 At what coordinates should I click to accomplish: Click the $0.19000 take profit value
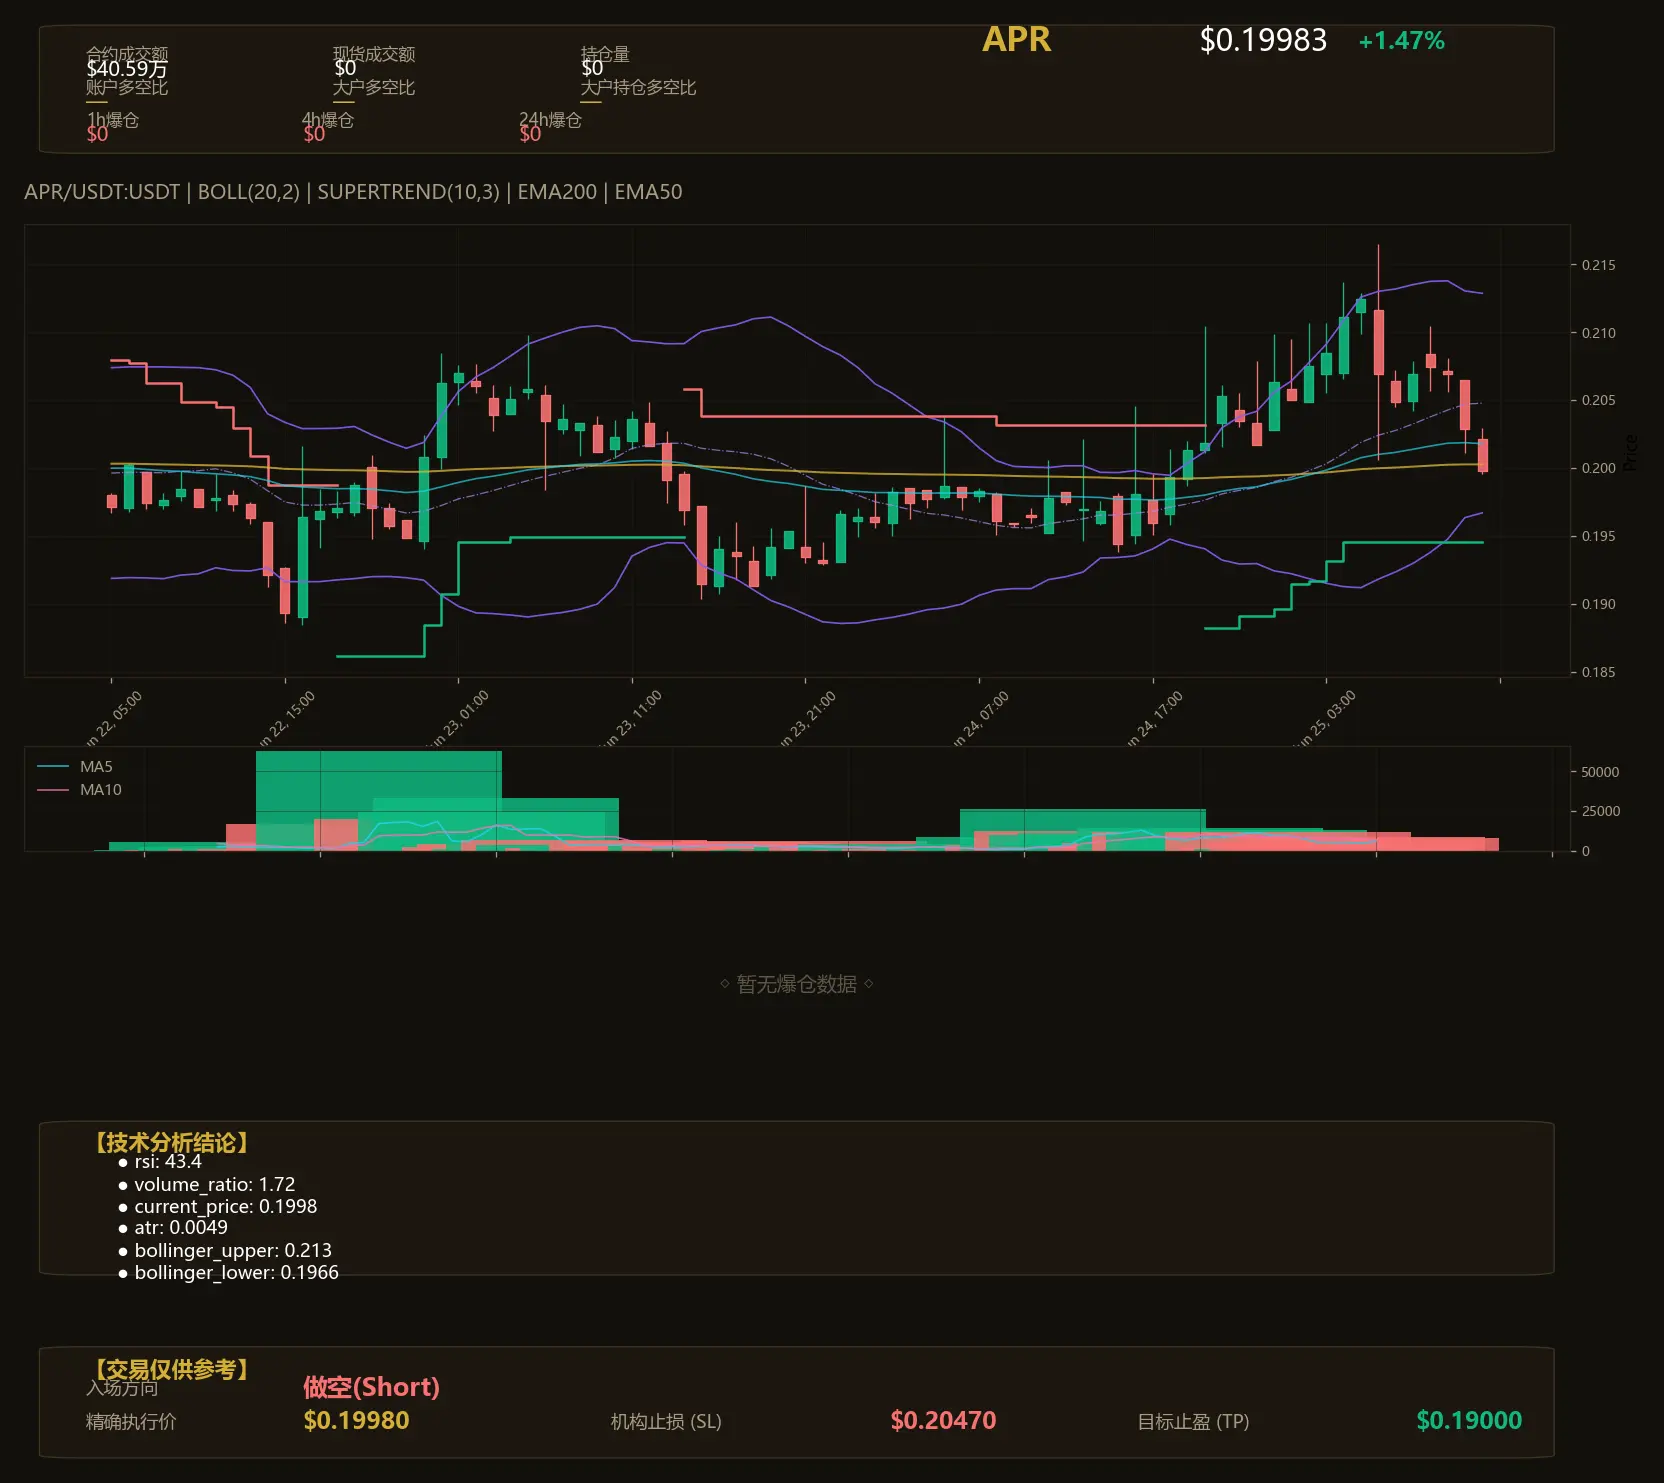point(1469,1421)
